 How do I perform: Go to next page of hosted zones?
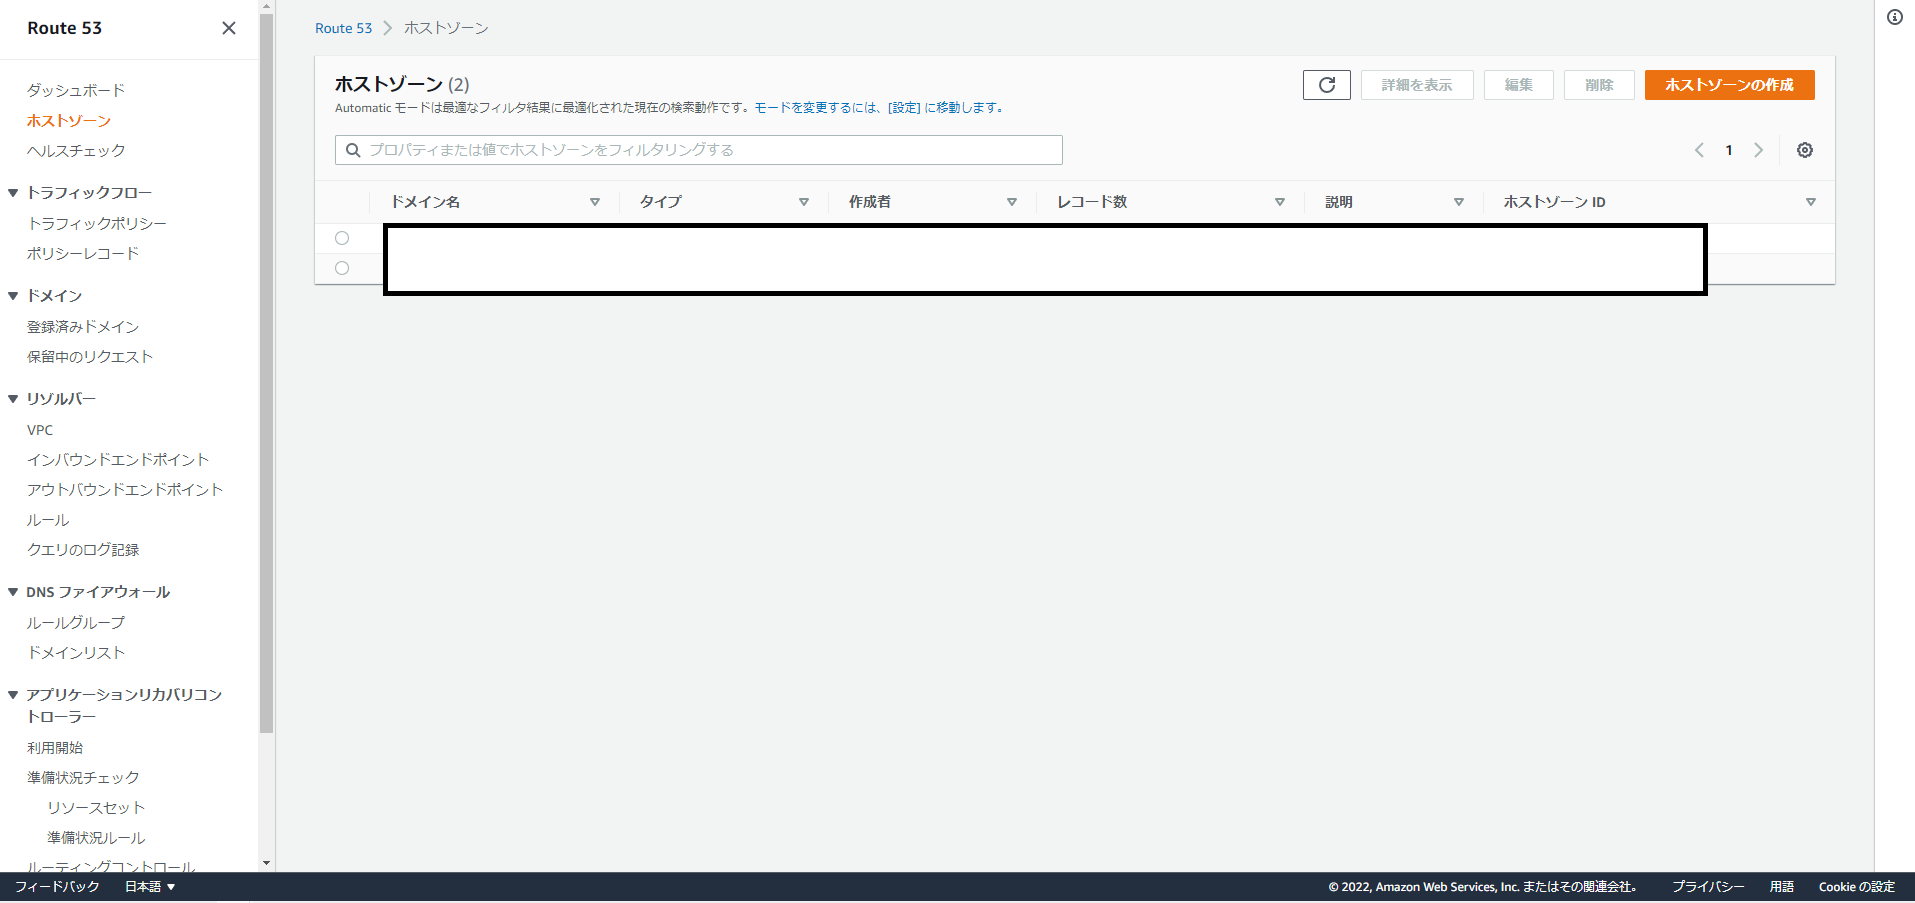[1758, 150]
